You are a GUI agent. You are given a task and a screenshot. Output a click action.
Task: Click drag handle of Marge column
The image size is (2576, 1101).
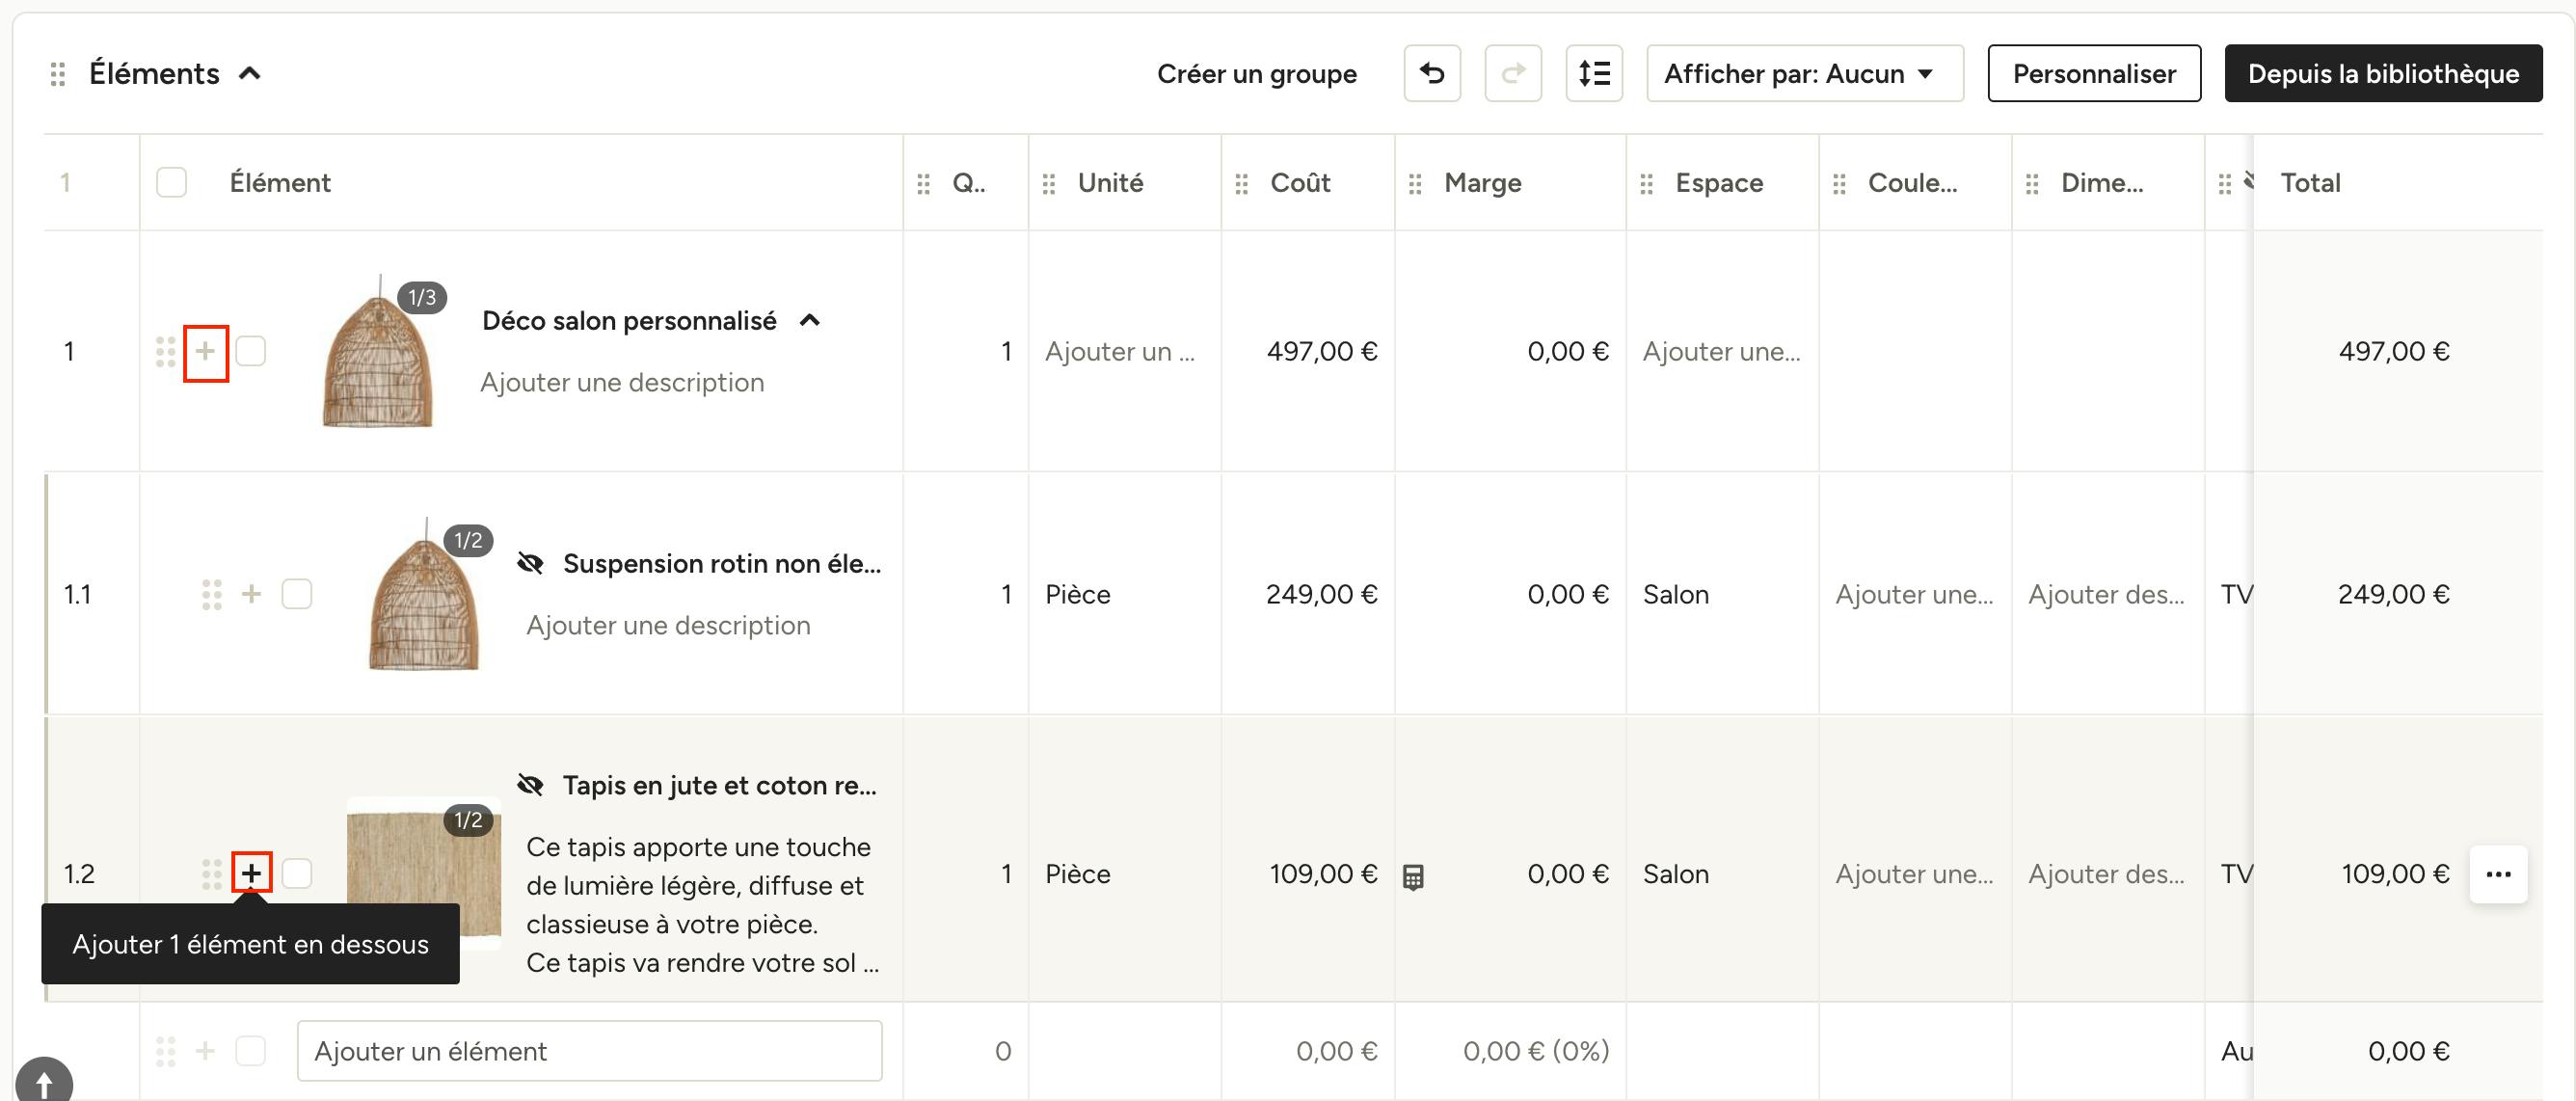1415,183
